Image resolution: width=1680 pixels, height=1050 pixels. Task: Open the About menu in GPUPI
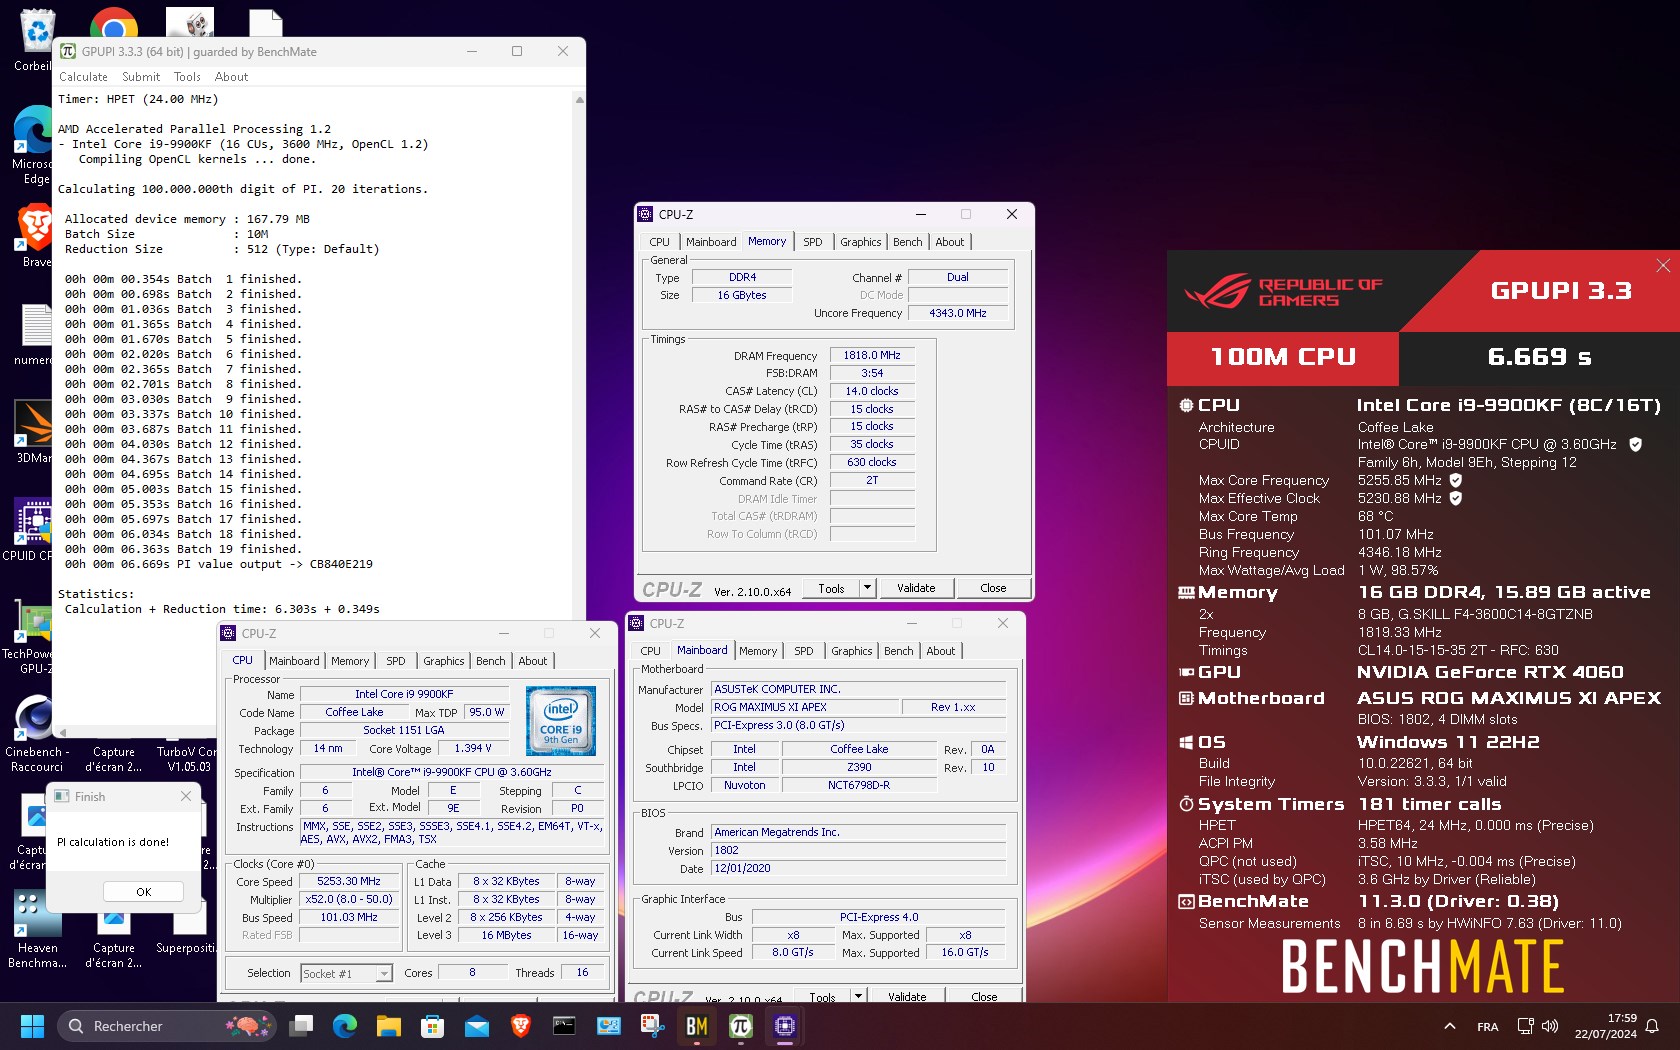tap(231, 77)
